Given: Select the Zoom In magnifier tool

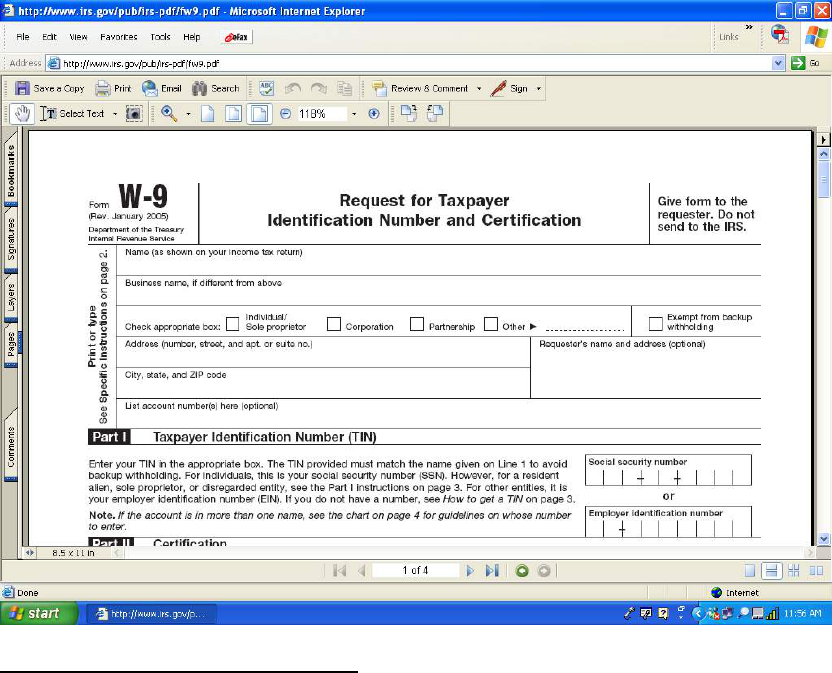Looking at the screenshot, I should coord(169,114).
